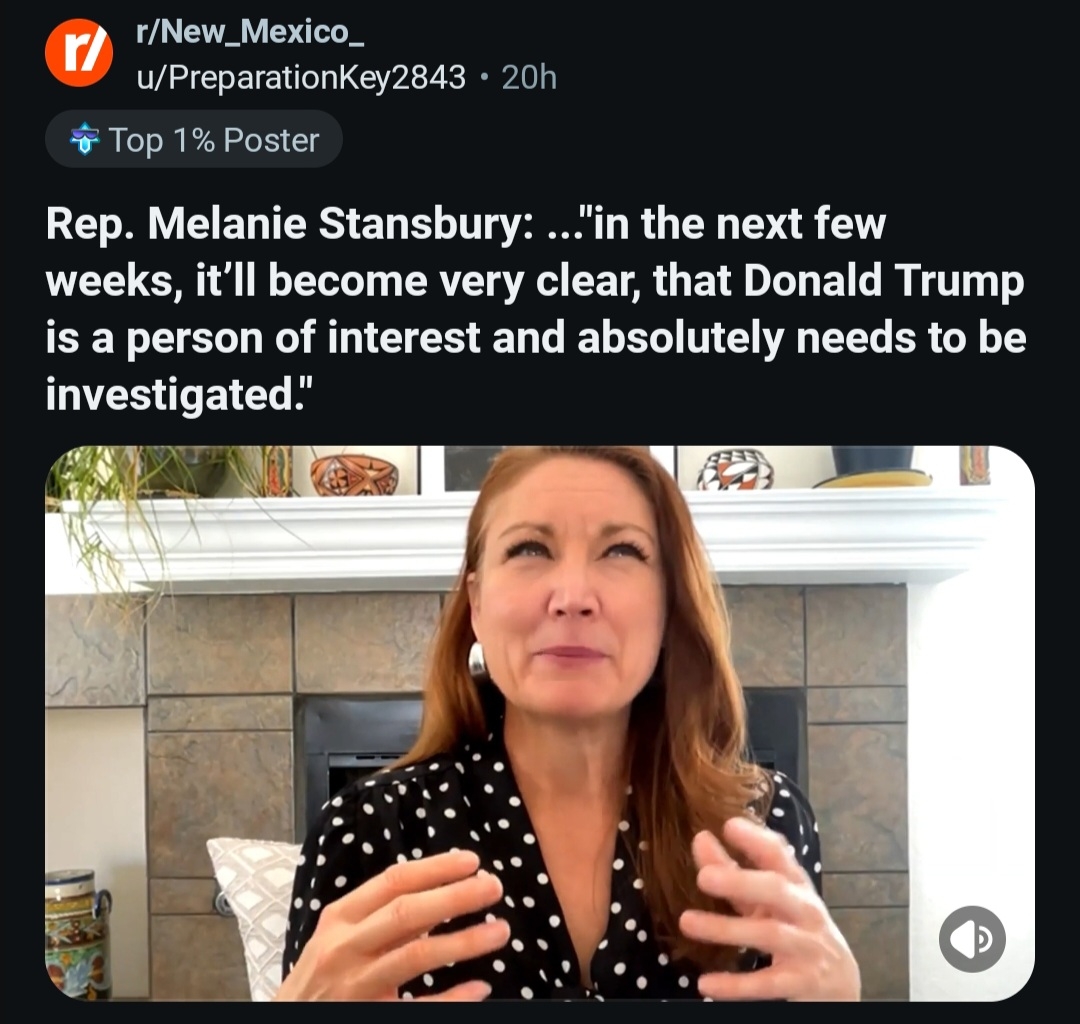Toggle video sound with the speaker icon
1080x1024 pixels.
tap(972, 939)
